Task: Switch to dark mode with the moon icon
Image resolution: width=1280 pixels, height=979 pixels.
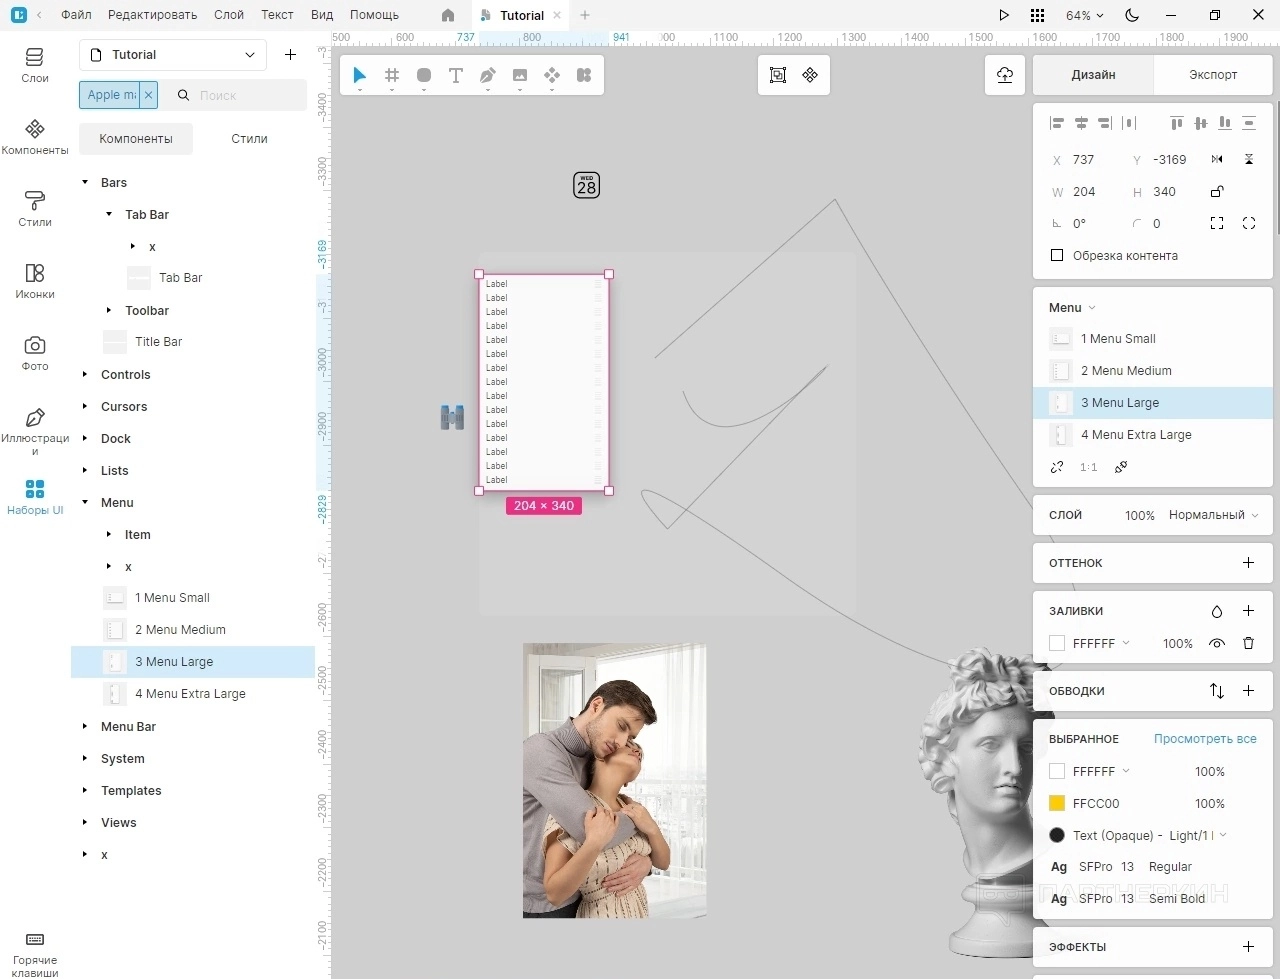Action: click(1132, 15)
